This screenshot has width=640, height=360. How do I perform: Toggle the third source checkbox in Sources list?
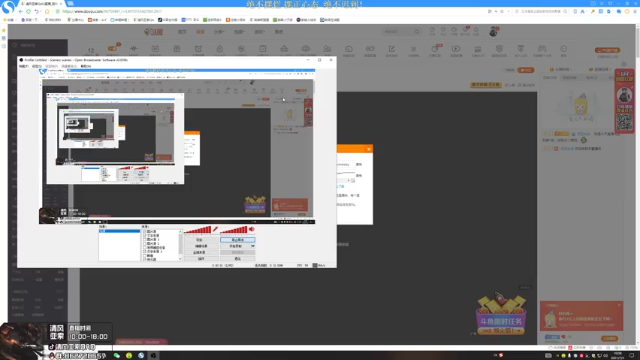(144, 240)
